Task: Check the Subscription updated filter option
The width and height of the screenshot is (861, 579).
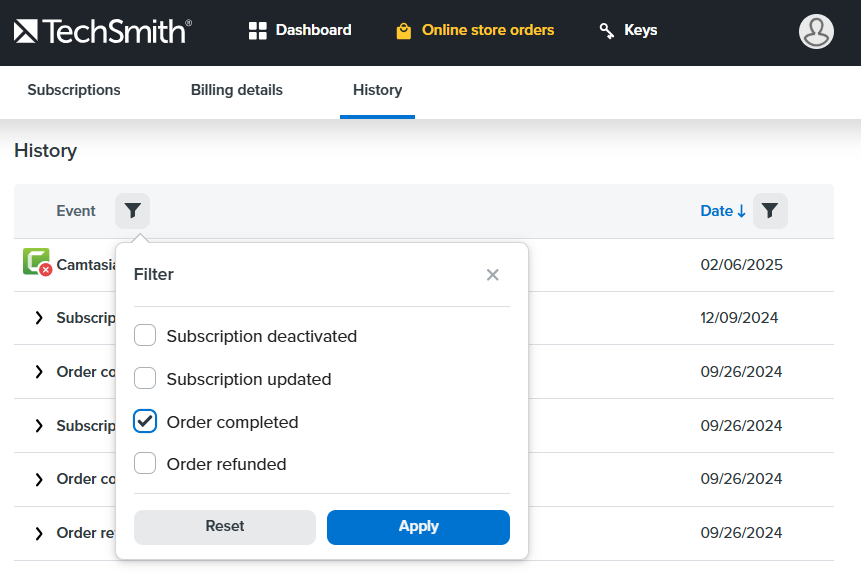Action: 145,379
